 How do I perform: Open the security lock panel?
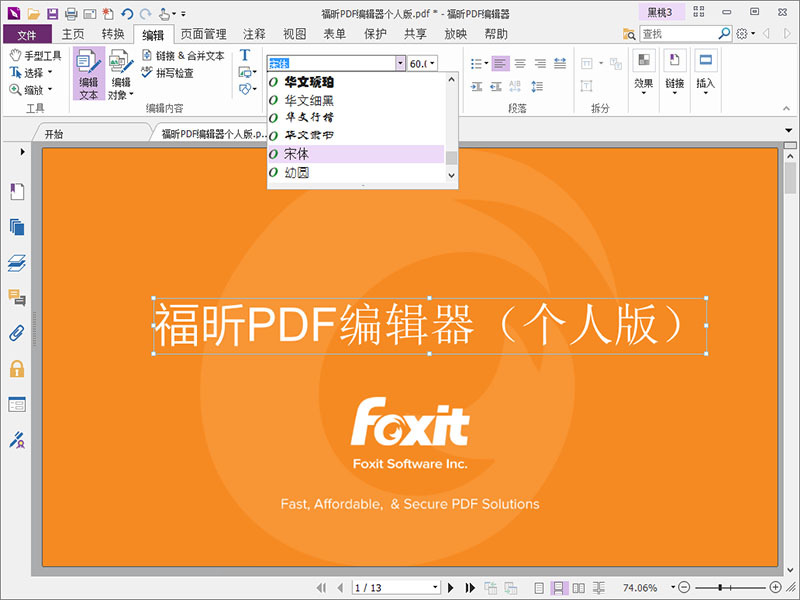[x=17, y=369]
